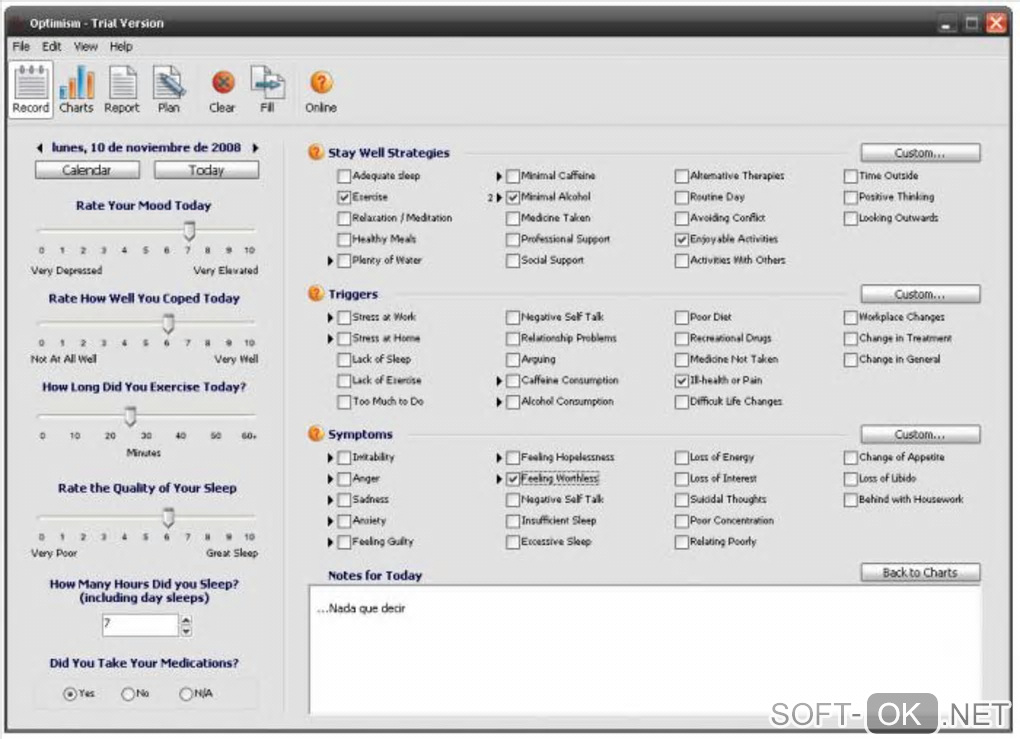Screen dimensions: 1020x739
Task: Uncheck Enjoyable Activities checkbox
Action: 681,240
